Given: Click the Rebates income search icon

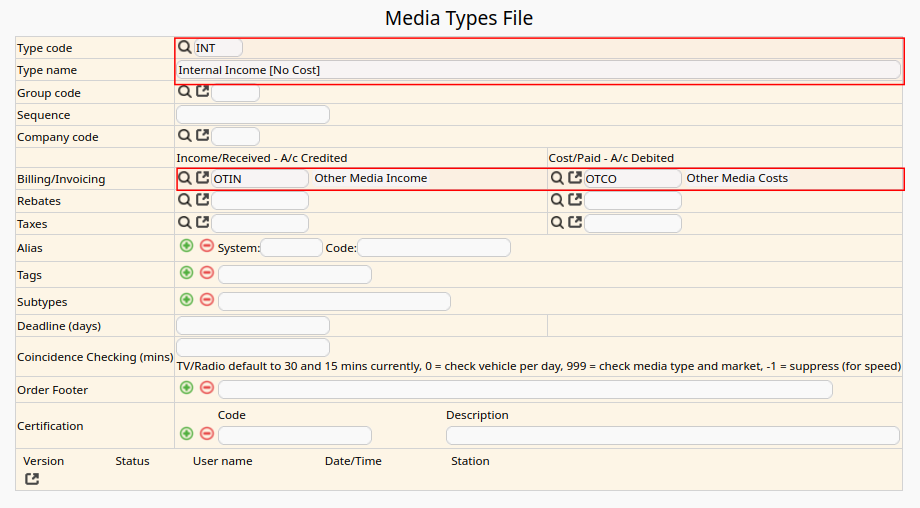Looking at the screenshot, I should 185,200.
